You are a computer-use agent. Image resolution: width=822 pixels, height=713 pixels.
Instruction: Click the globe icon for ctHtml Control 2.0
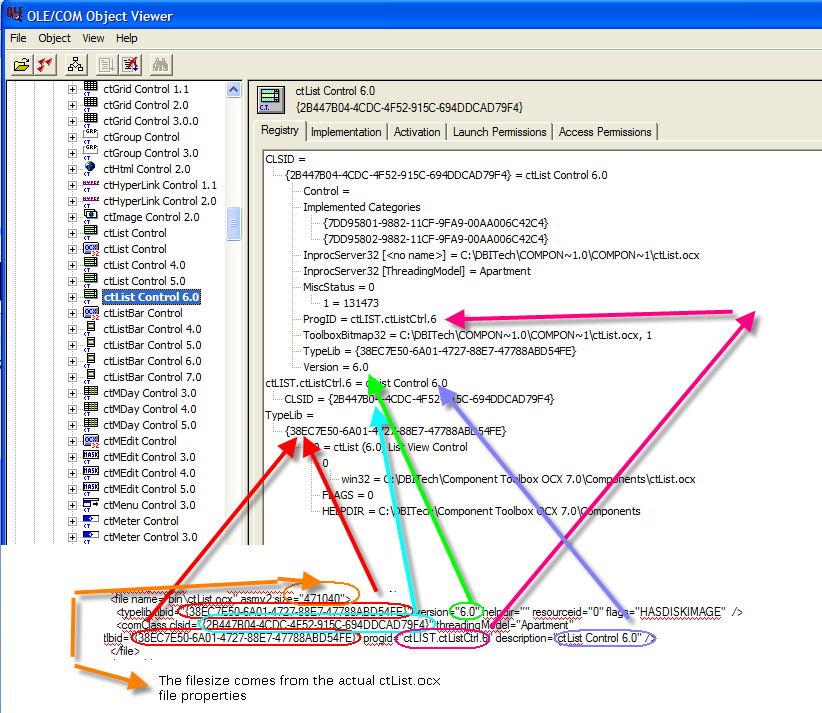coord(90,169)
